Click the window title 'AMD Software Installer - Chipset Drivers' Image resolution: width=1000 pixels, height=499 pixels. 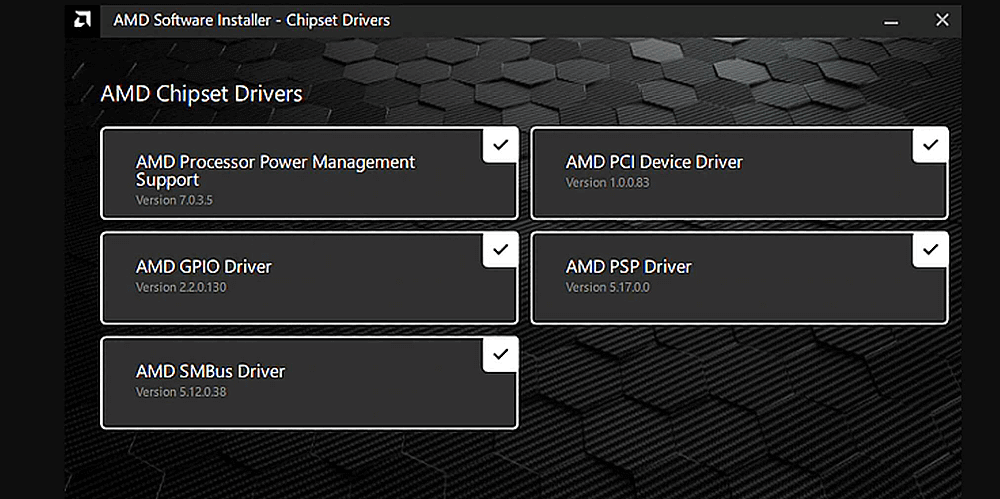pyautogui.click(x=251, y=20)
